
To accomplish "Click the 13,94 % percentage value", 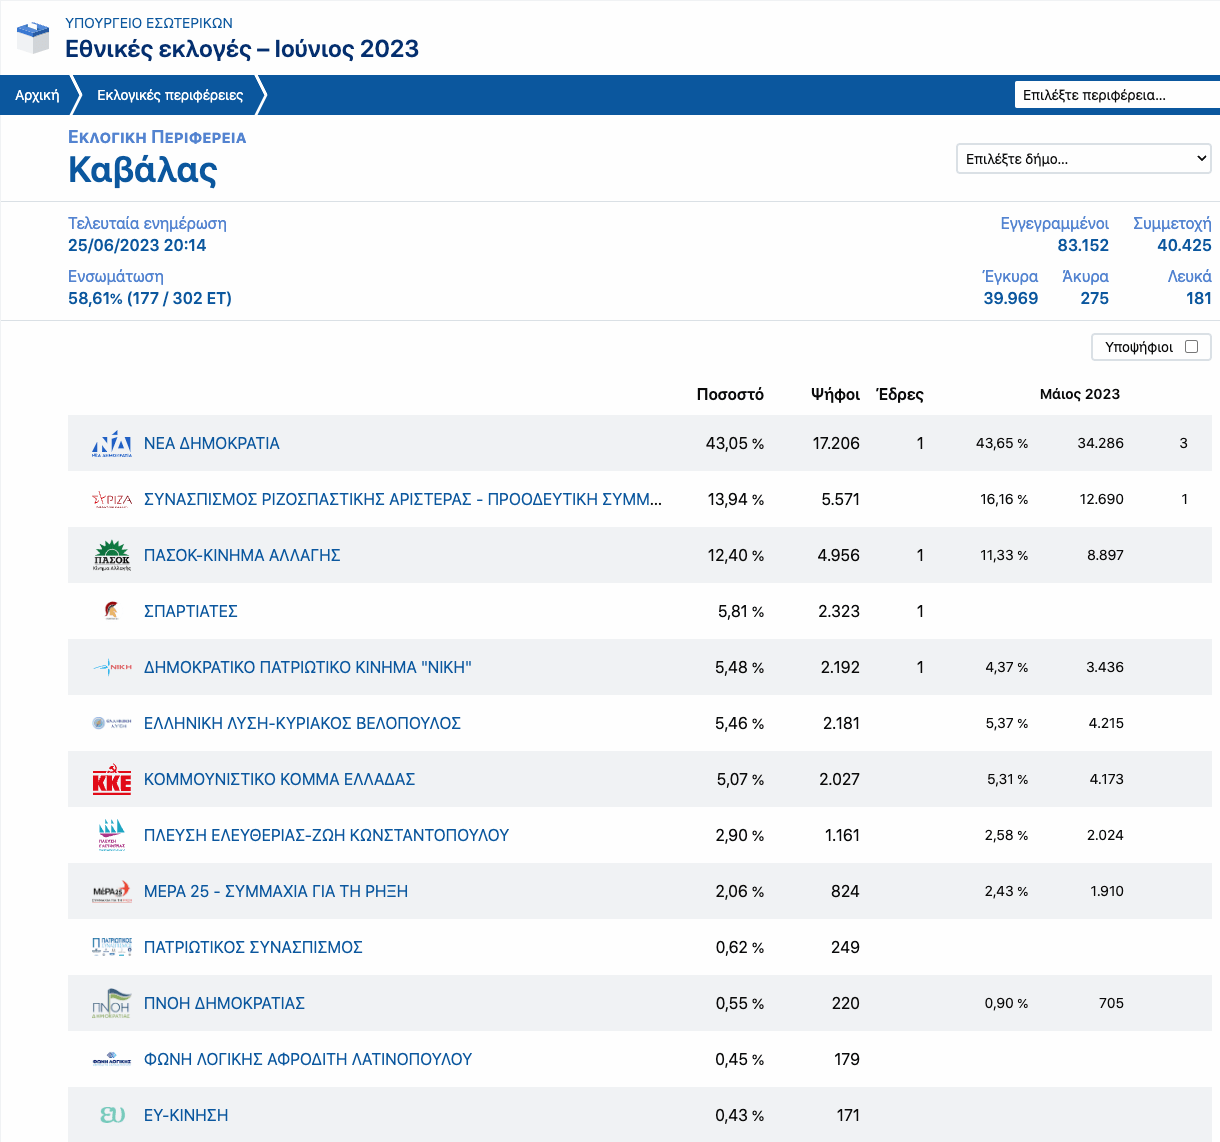I will tap(736, 499).
